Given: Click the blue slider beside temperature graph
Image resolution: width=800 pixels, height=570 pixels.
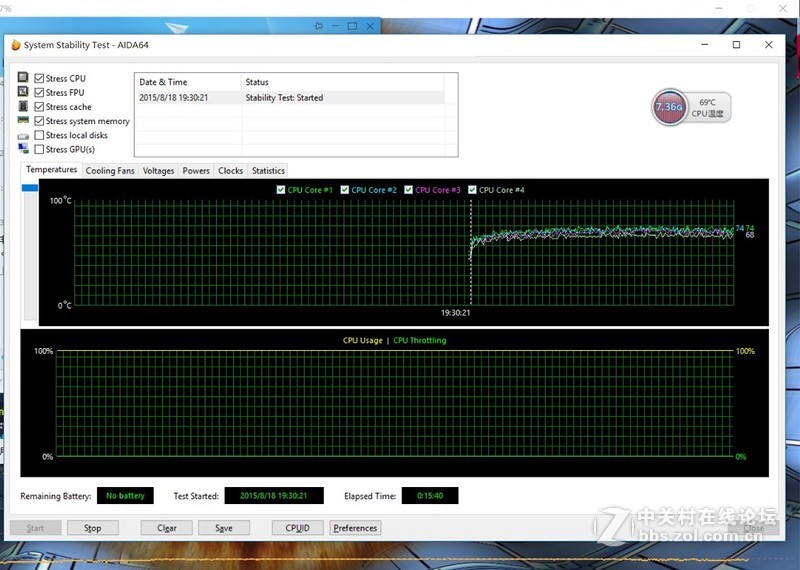Looking at the screenshot, I should click(30, 188).
